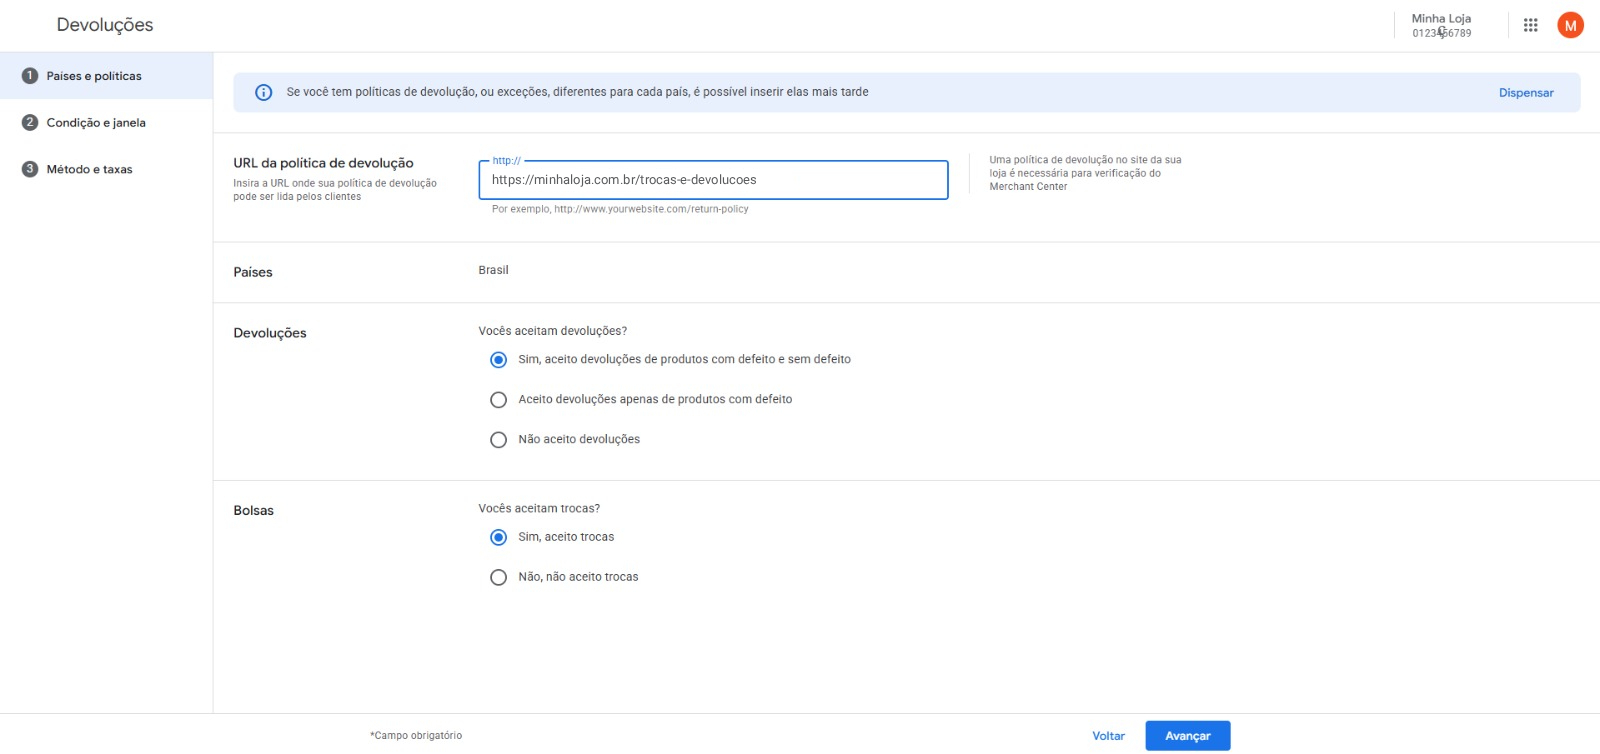Screen dimensions: 1600x754
Task: Go to 'Condição e janela' step
Action: point(96,123)
